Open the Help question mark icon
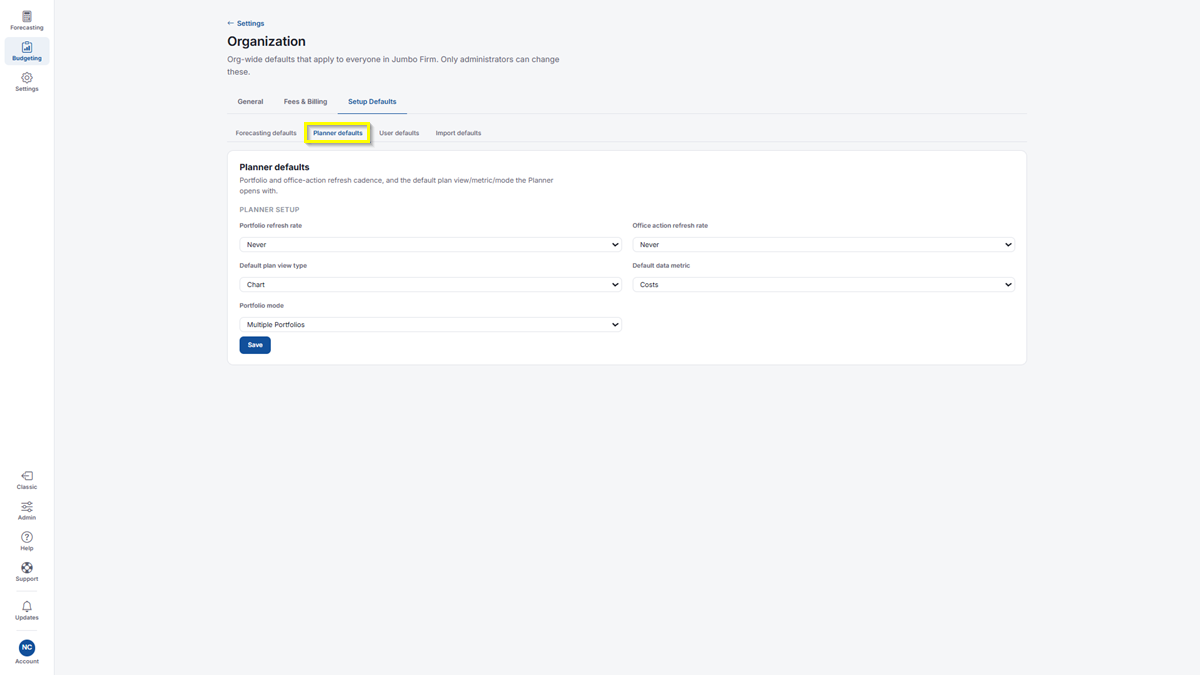 tap(27, 541)
